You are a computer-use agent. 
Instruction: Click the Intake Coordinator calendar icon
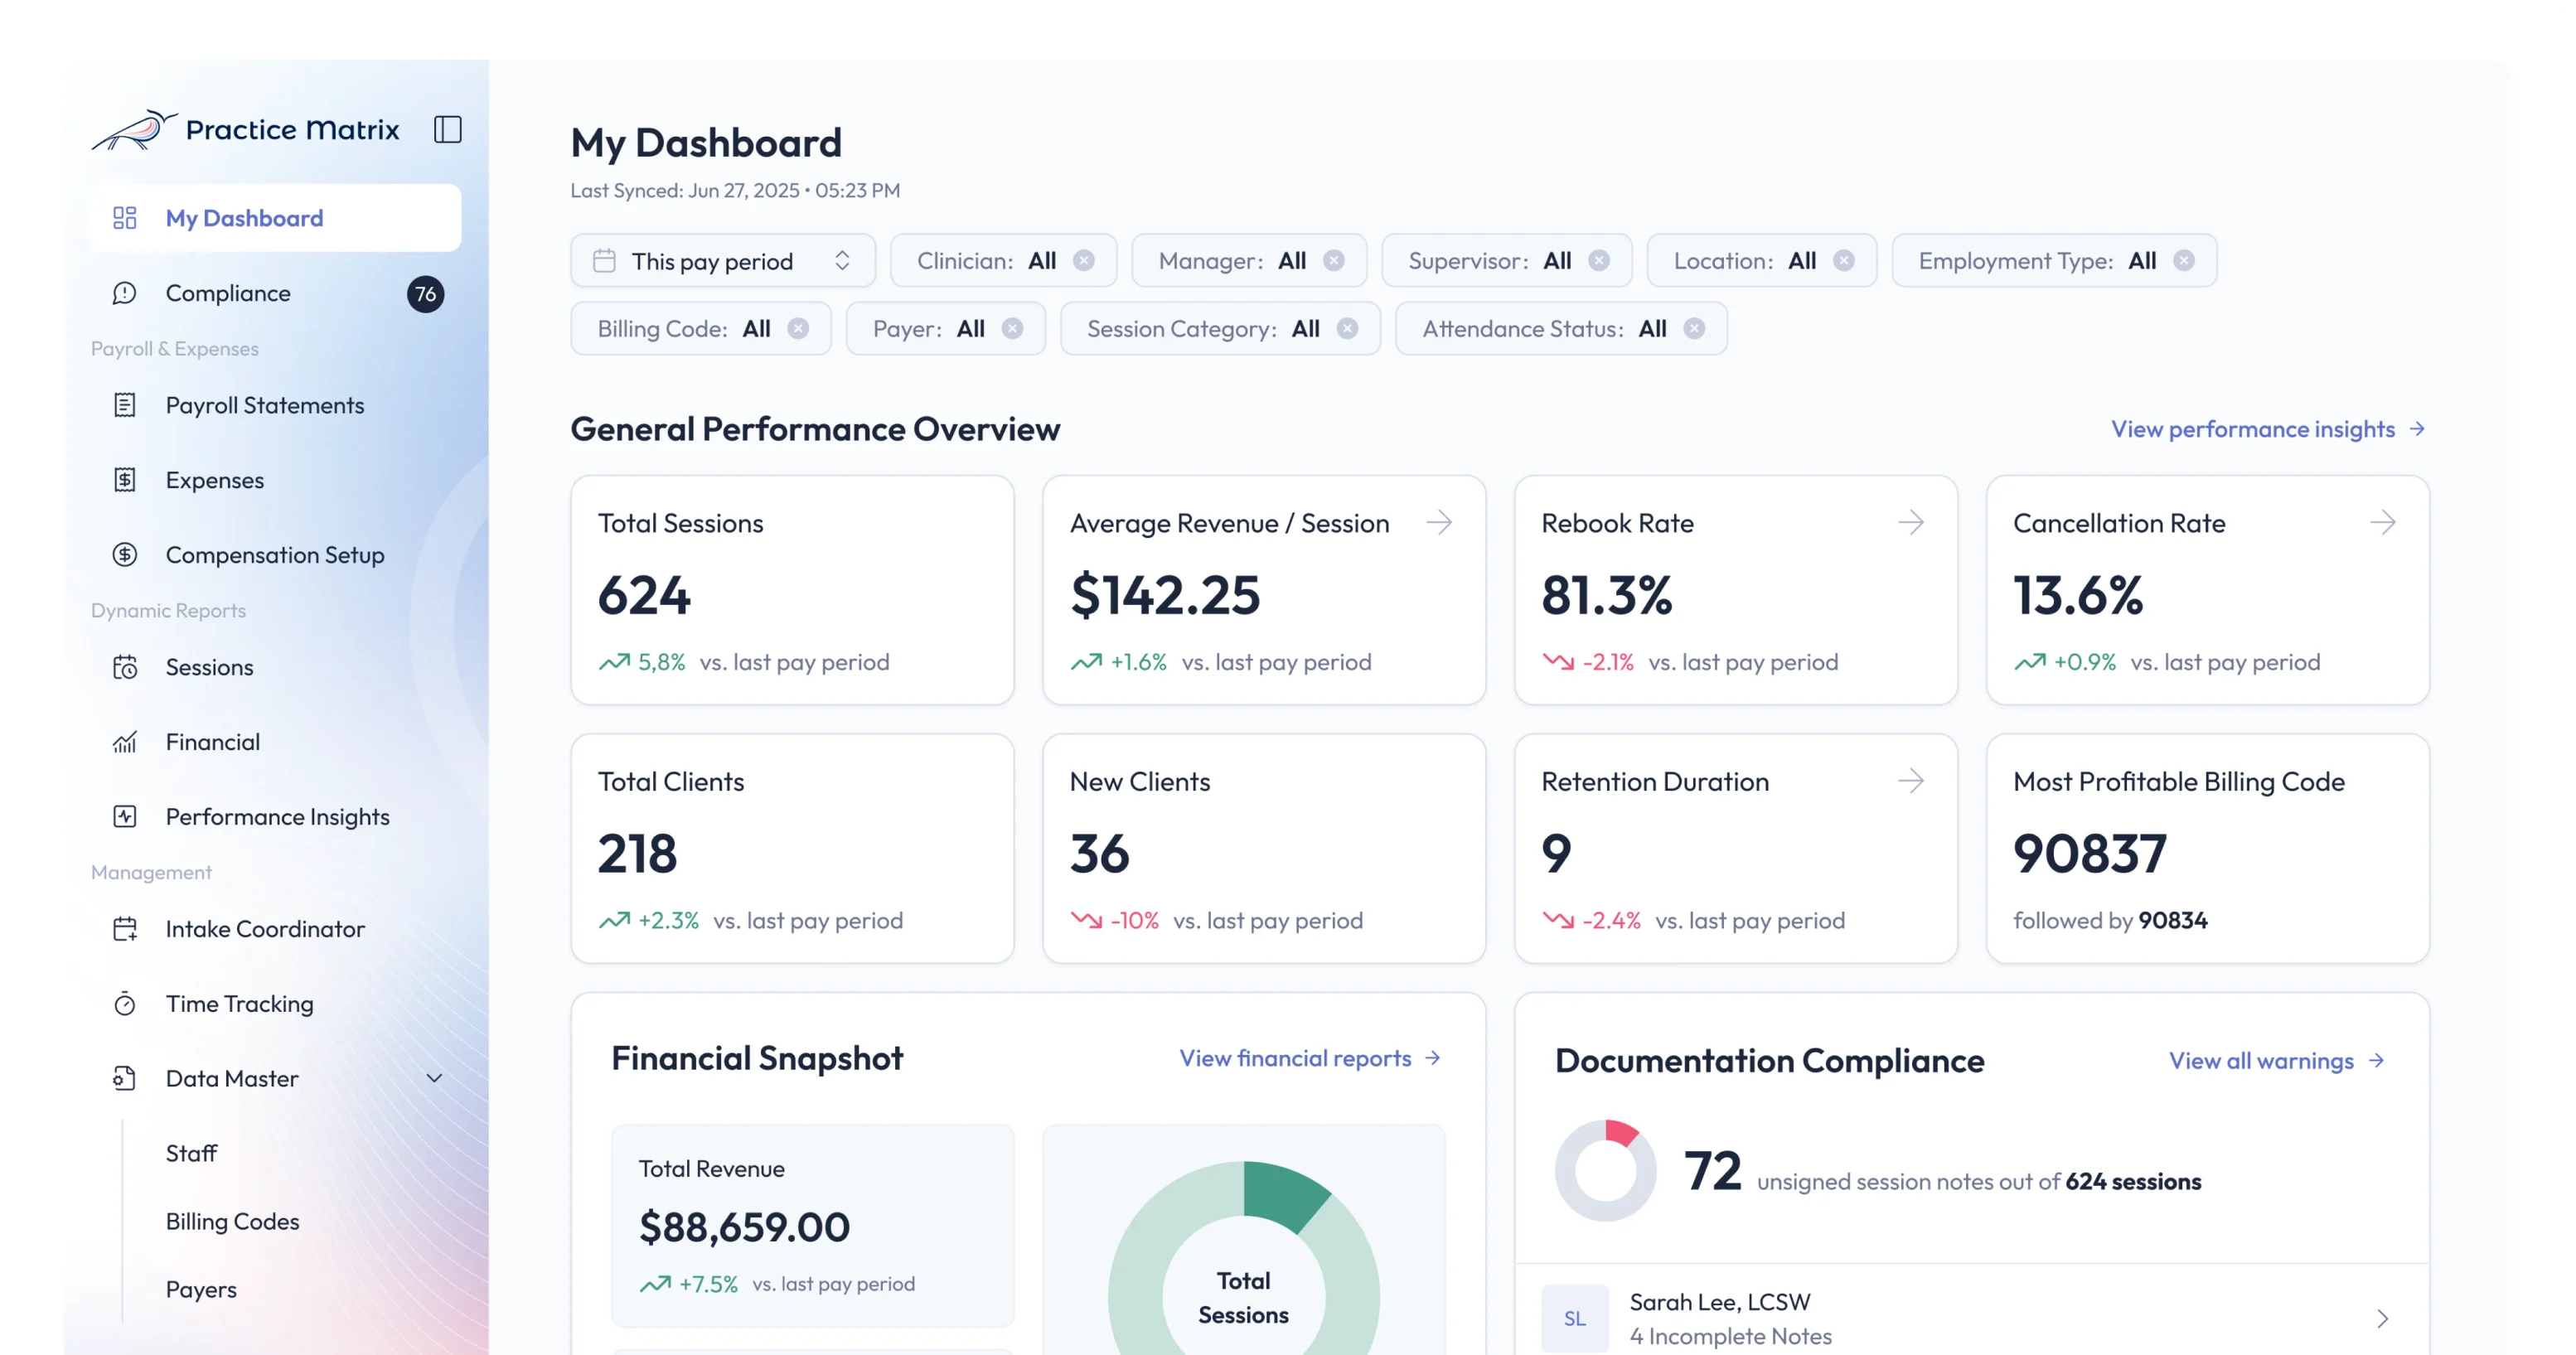pyautogui.click(x=125, y=929)
